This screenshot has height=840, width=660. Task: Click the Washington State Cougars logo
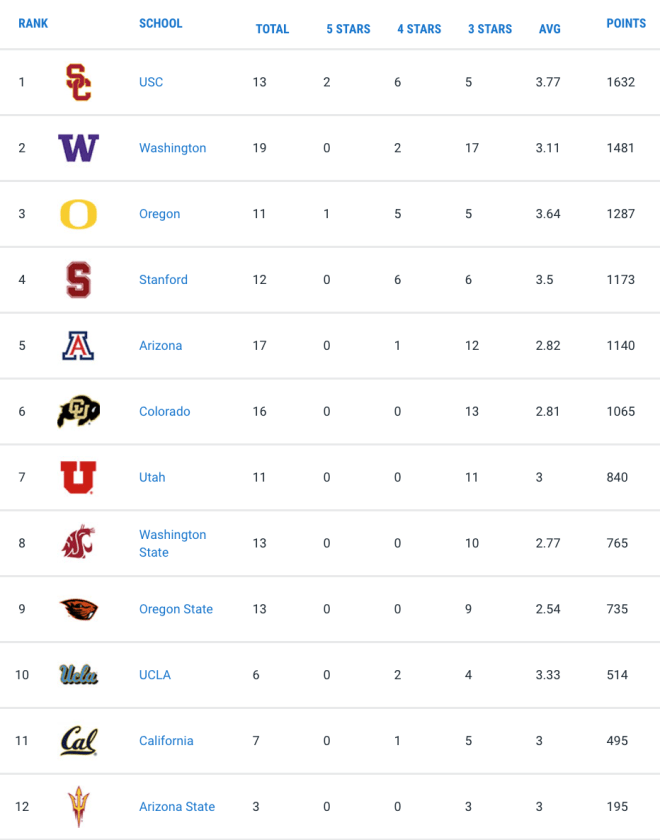[x=78, y=542]
